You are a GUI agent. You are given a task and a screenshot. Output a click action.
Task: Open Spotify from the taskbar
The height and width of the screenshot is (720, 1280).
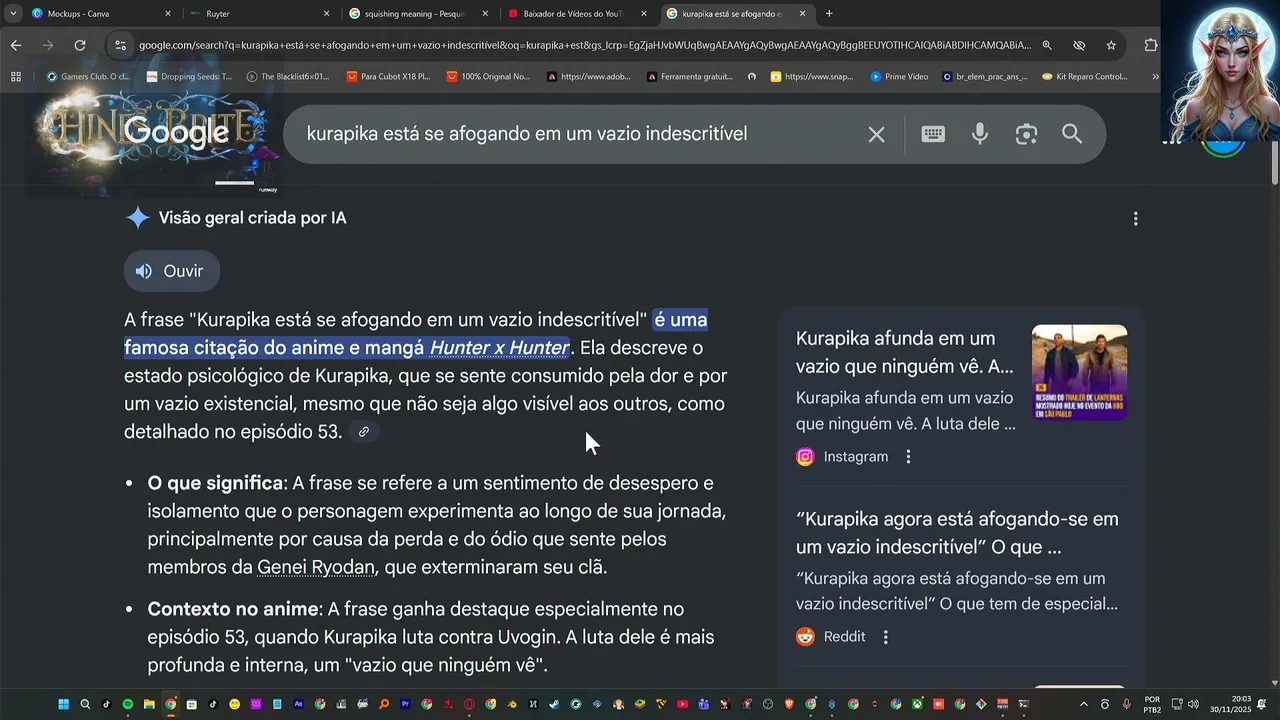[128, 704]
